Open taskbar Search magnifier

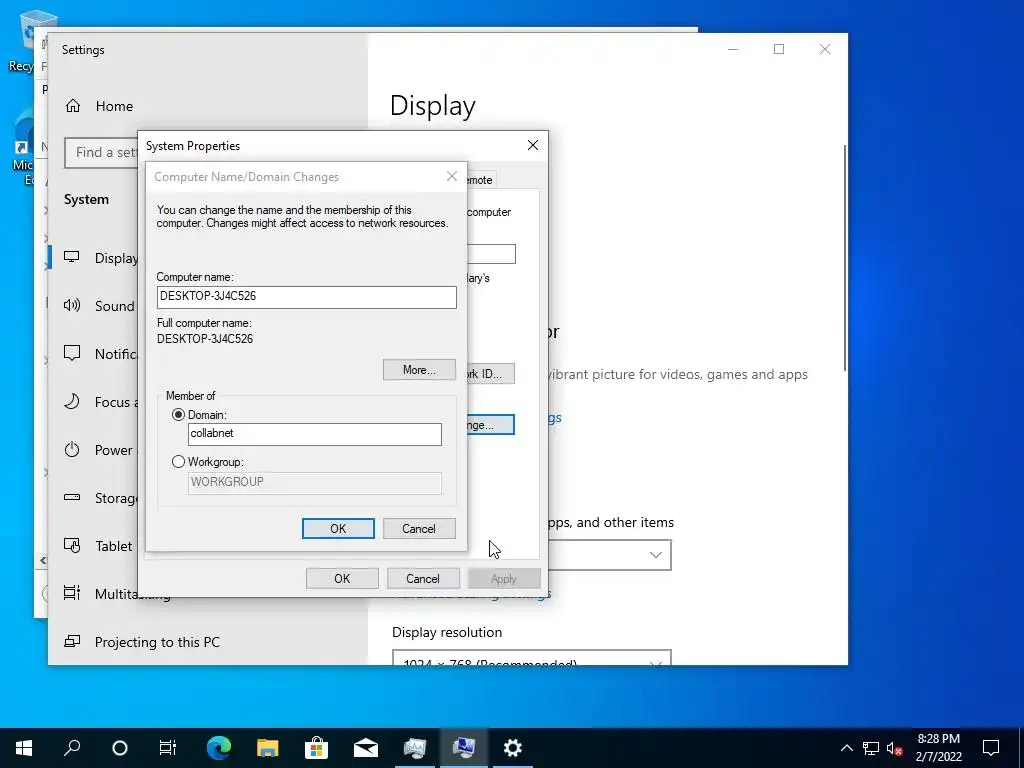pos(72,748)
